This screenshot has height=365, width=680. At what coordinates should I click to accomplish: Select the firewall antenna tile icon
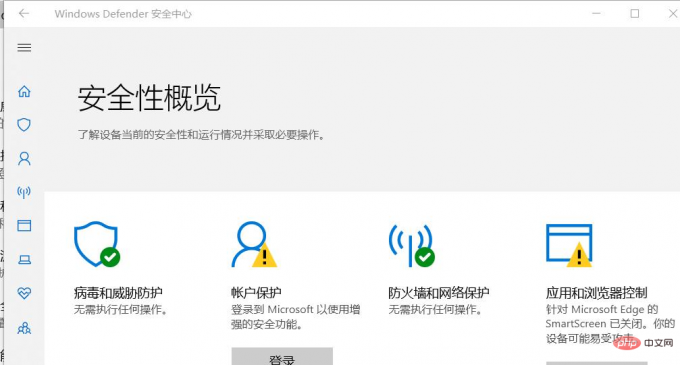pyautogui.click(x=412, y=245)
